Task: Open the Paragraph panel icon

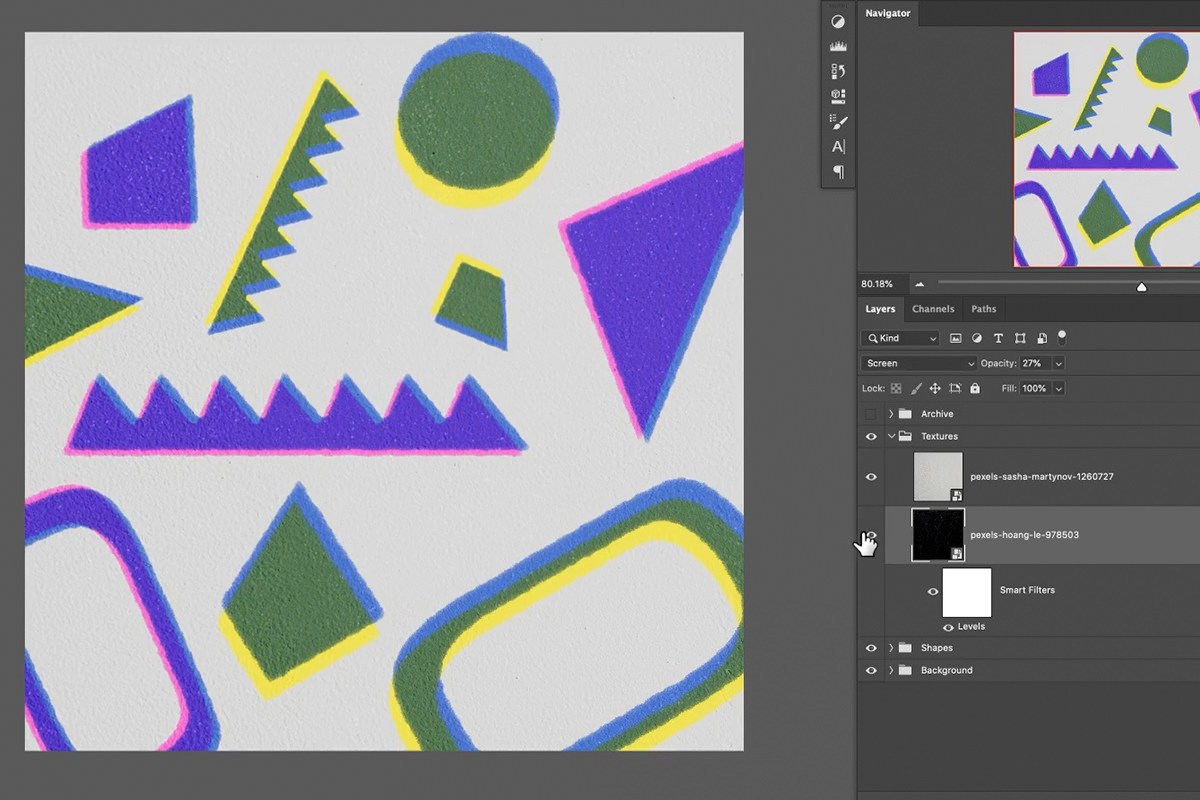Action: point(838,172)
